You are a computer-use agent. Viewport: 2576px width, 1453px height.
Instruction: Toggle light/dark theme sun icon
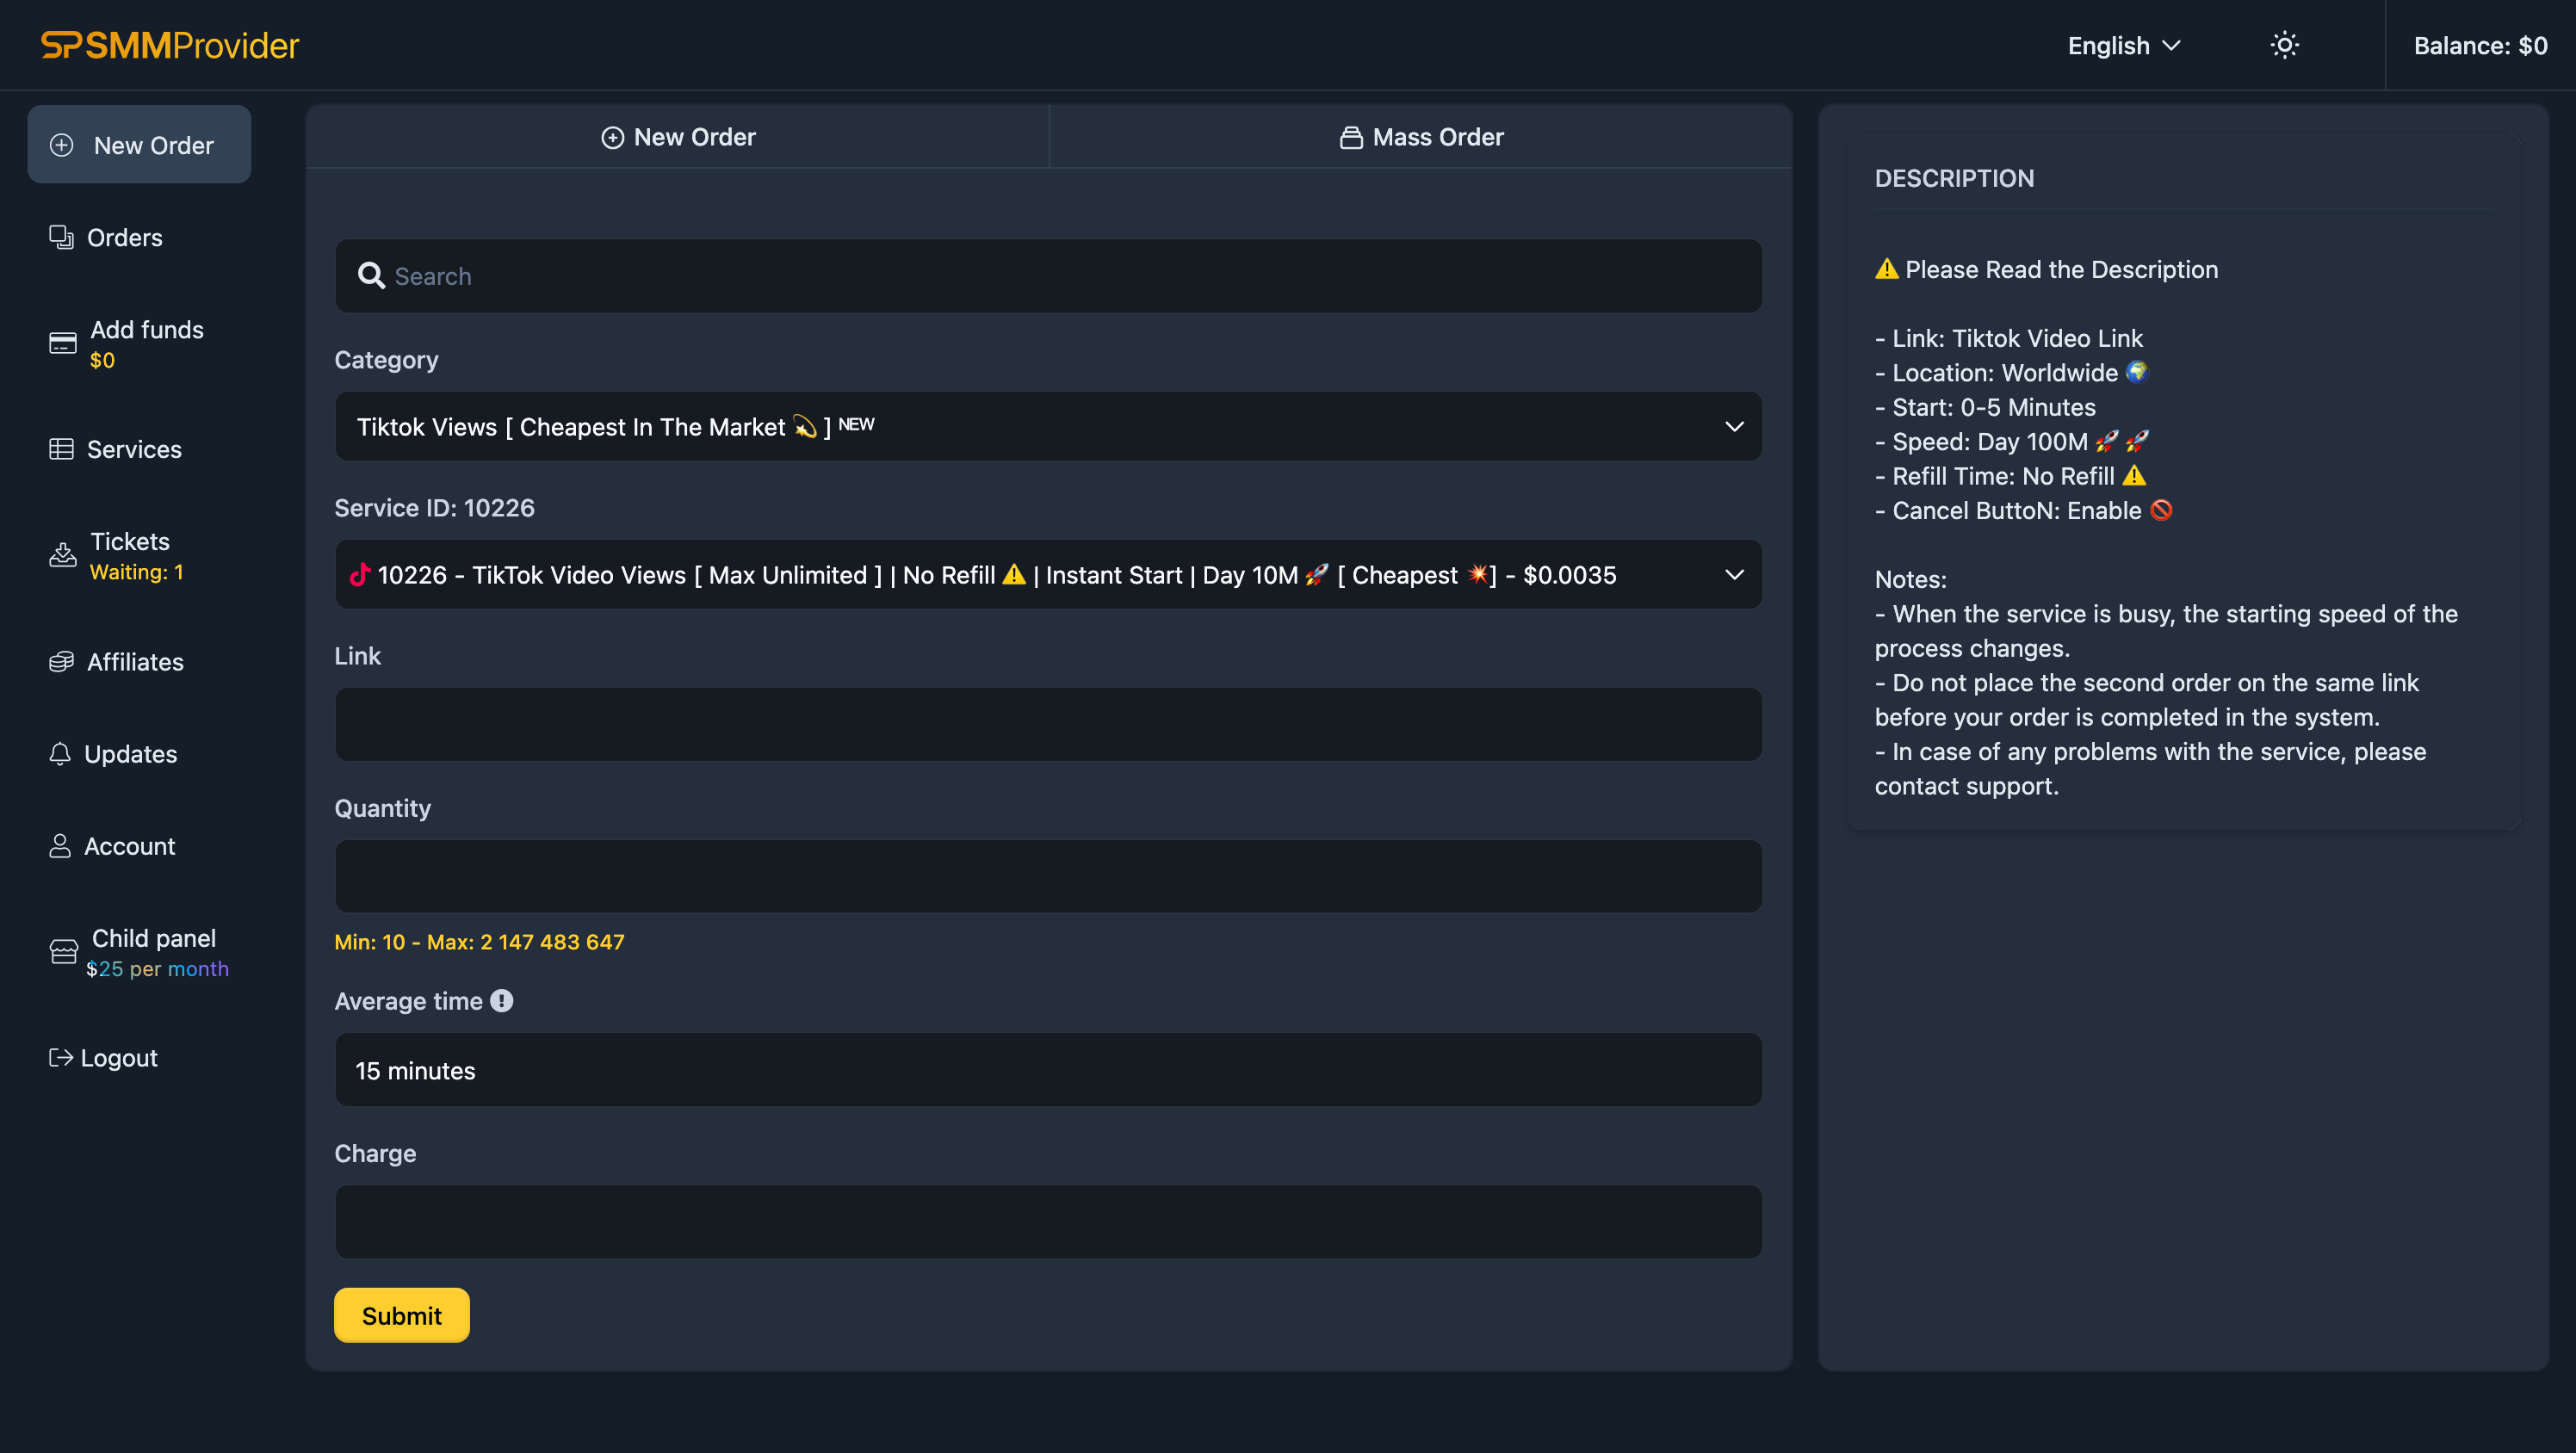coord(2284,45)
